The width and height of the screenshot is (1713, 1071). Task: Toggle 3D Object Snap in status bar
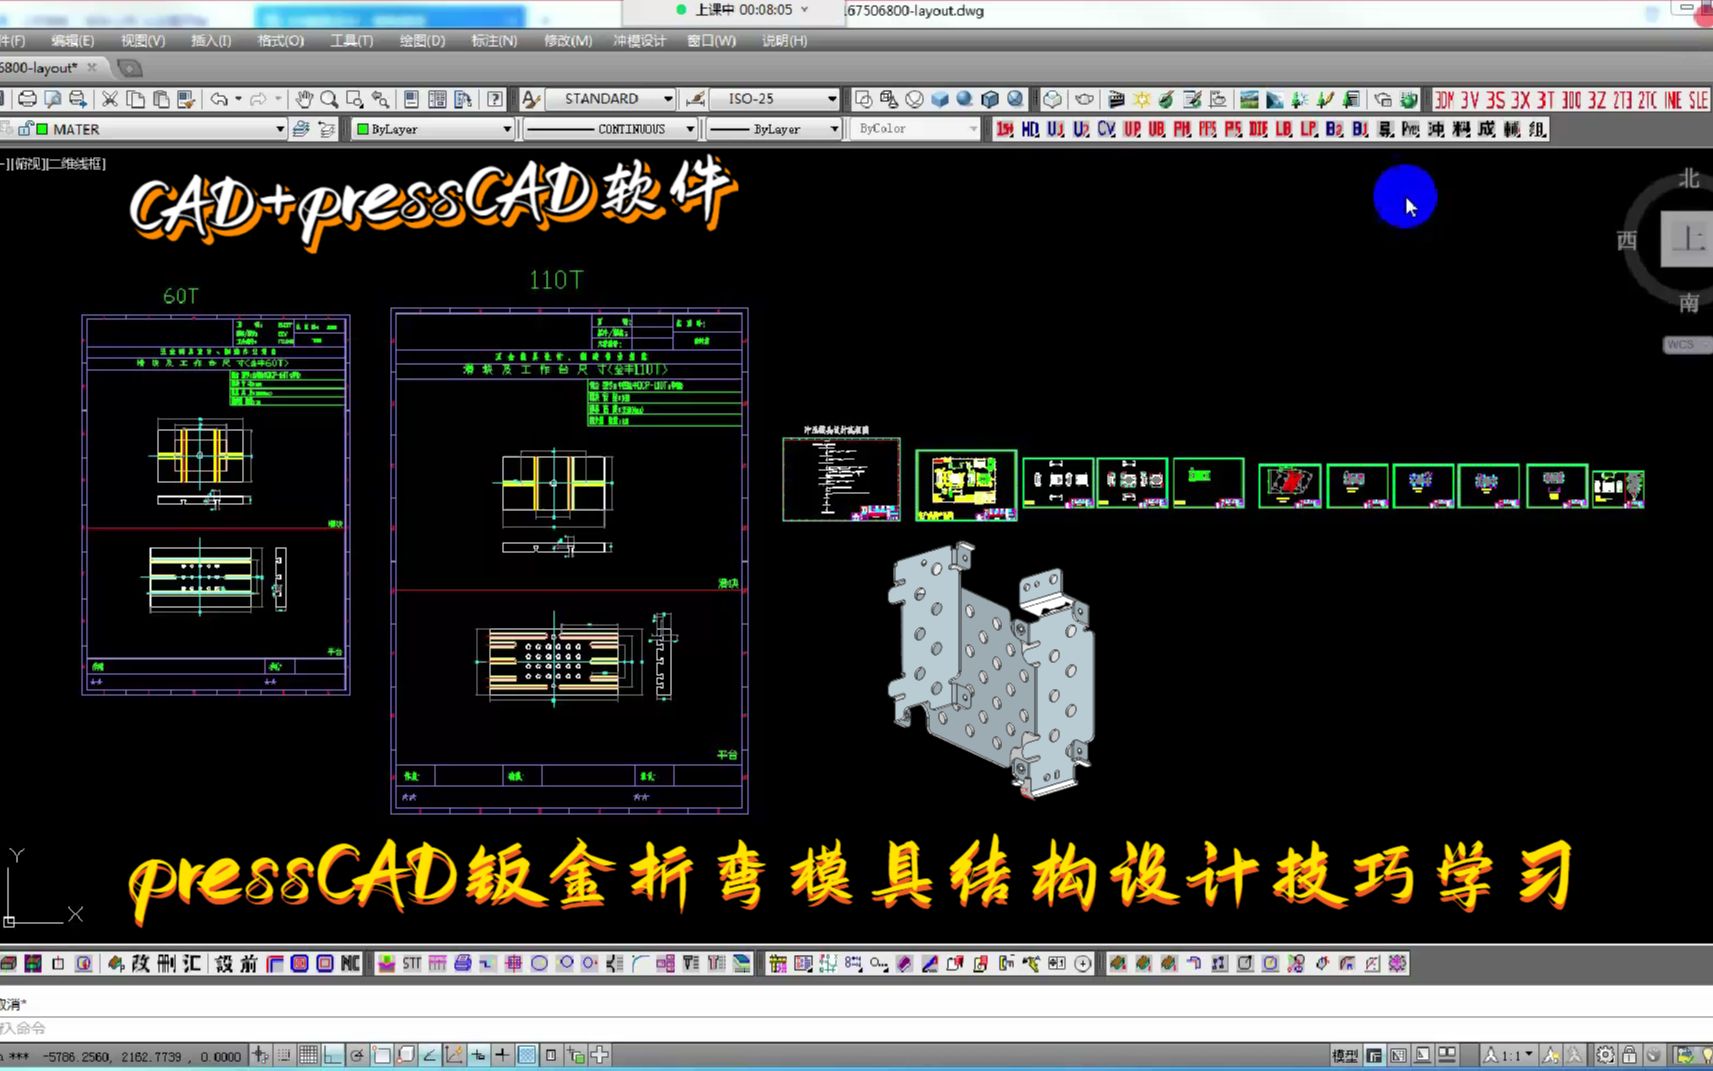pyautogui.click(x=406, y=1055)
